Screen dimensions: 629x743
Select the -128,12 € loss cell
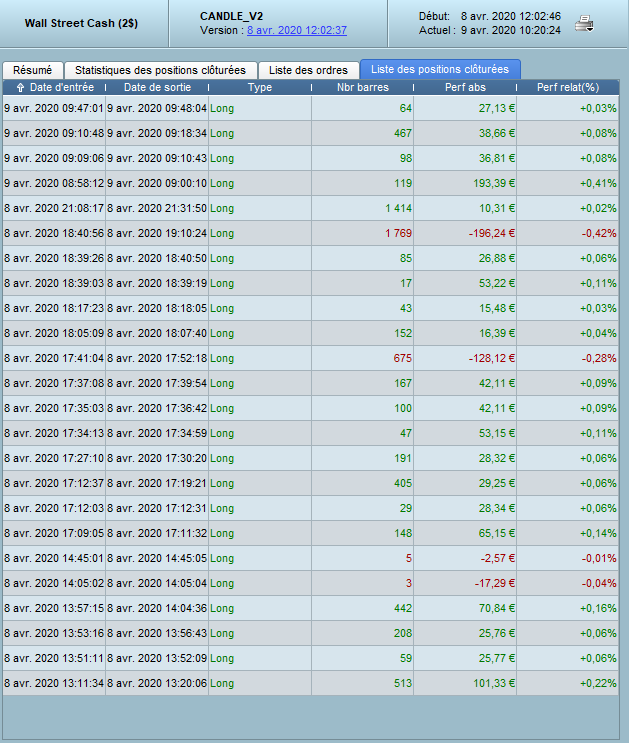coord(465,358)
